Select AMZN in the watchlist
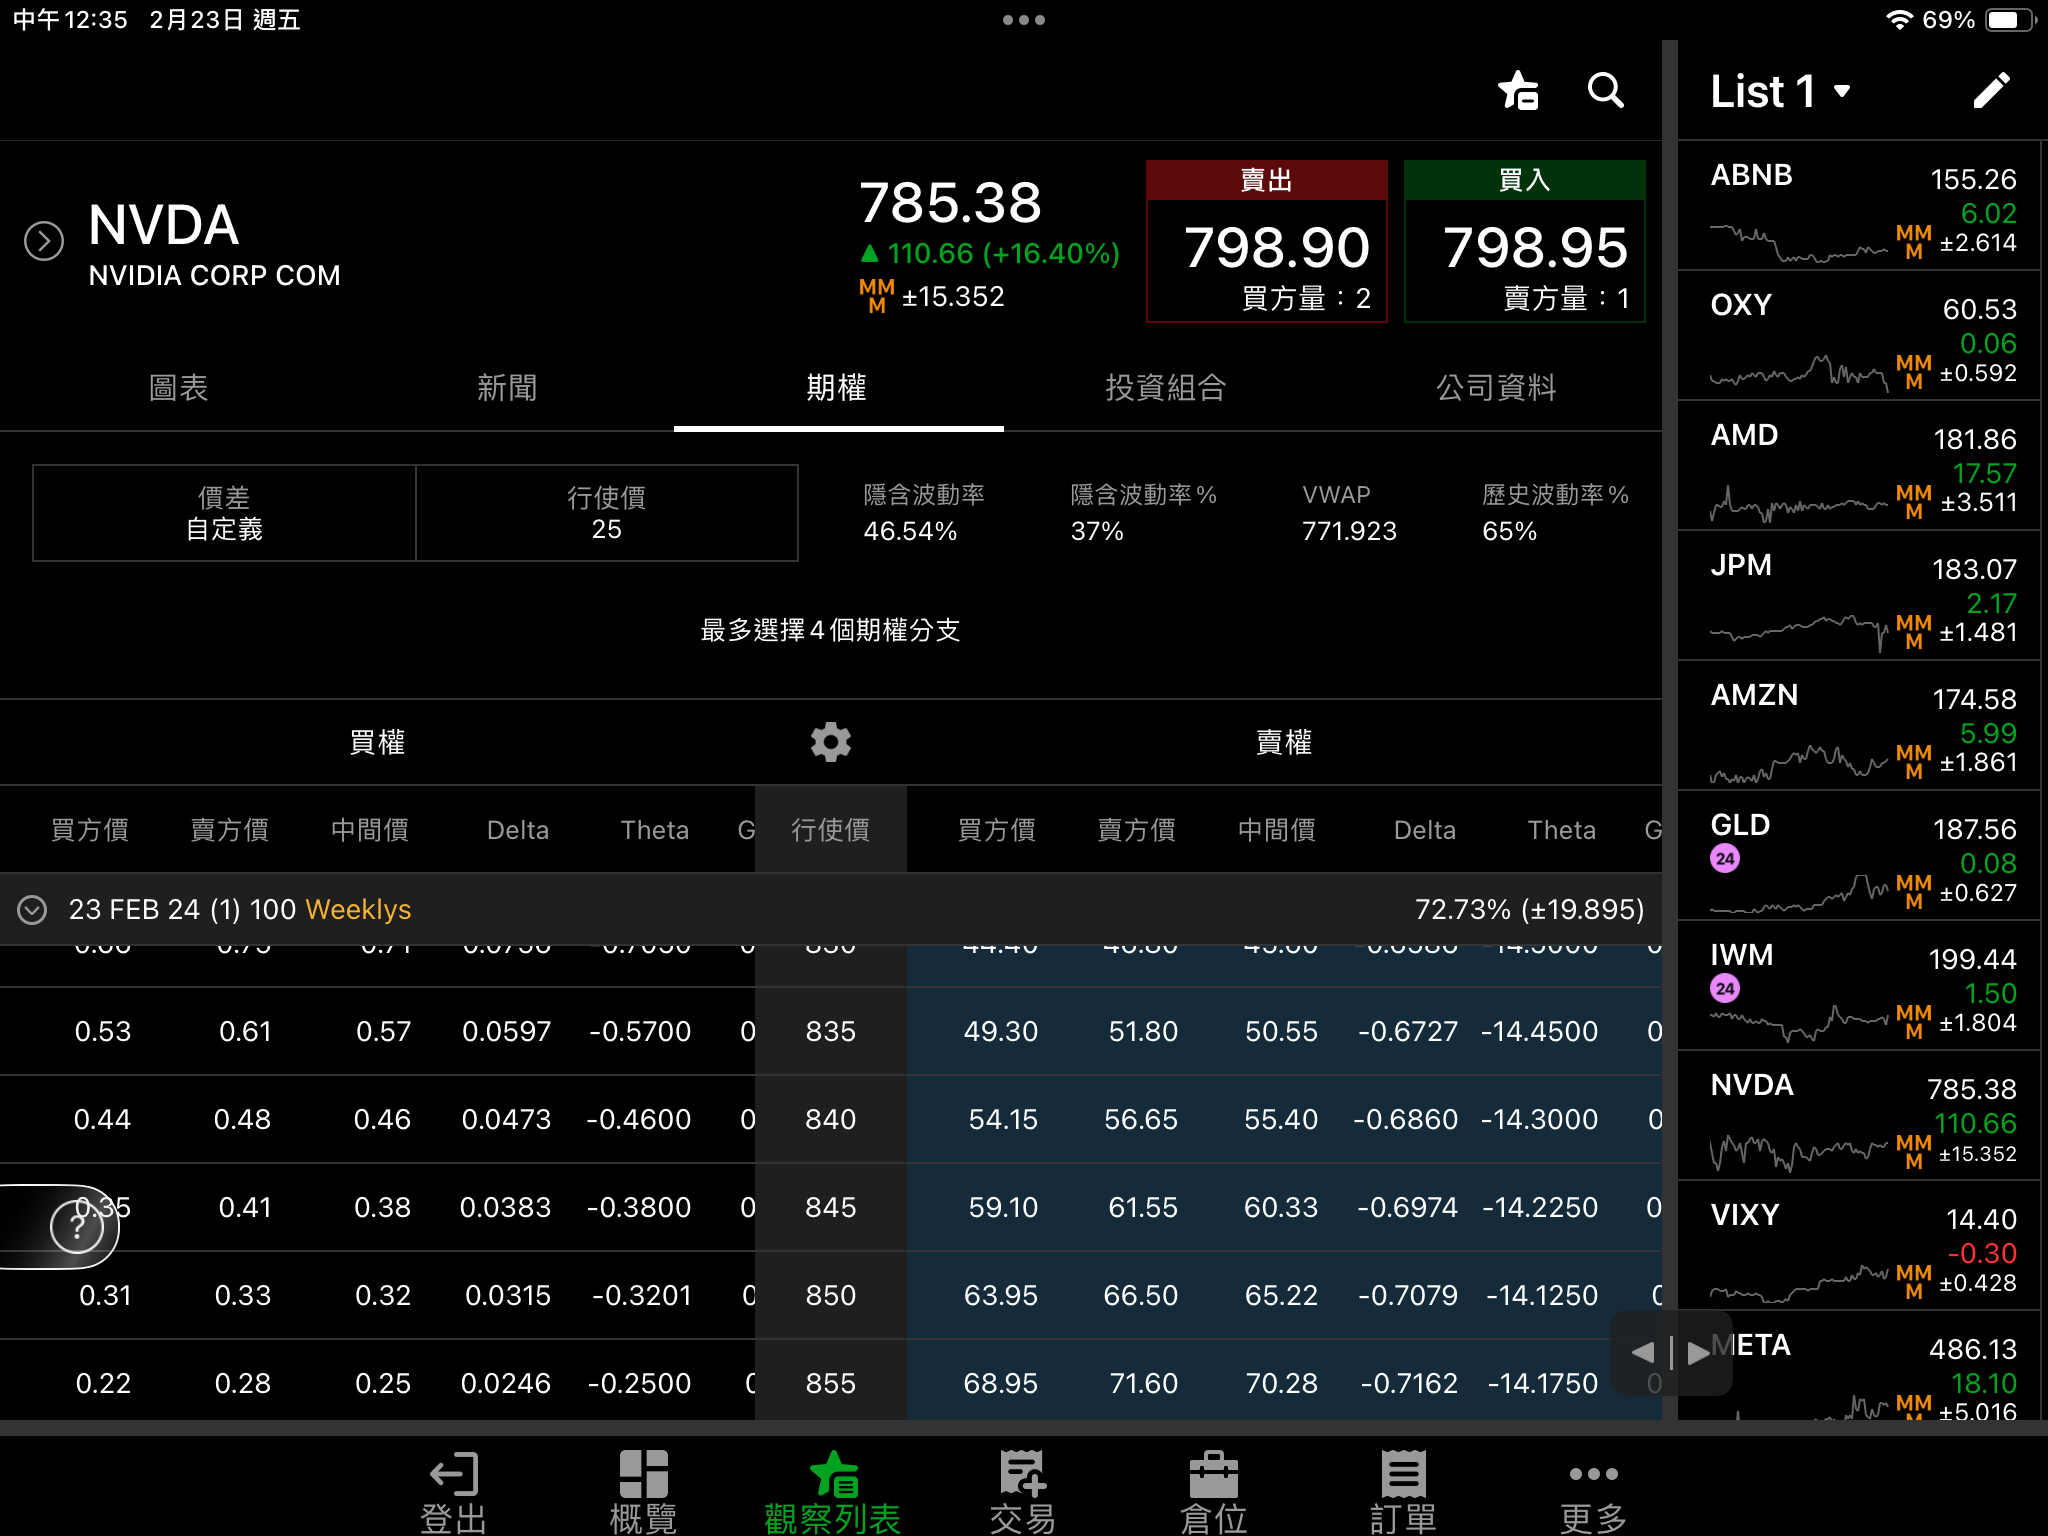The width and height of the screenshot is (2048, 1536). pos(1860,726)
